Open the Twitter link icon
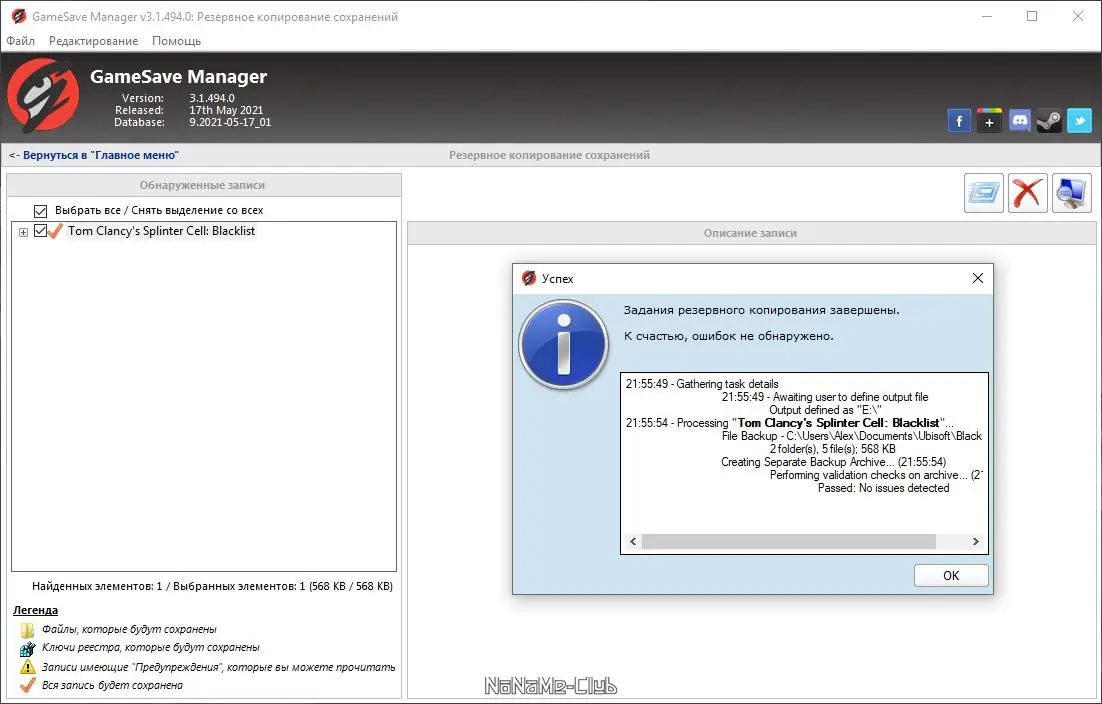 (1080, 121)
